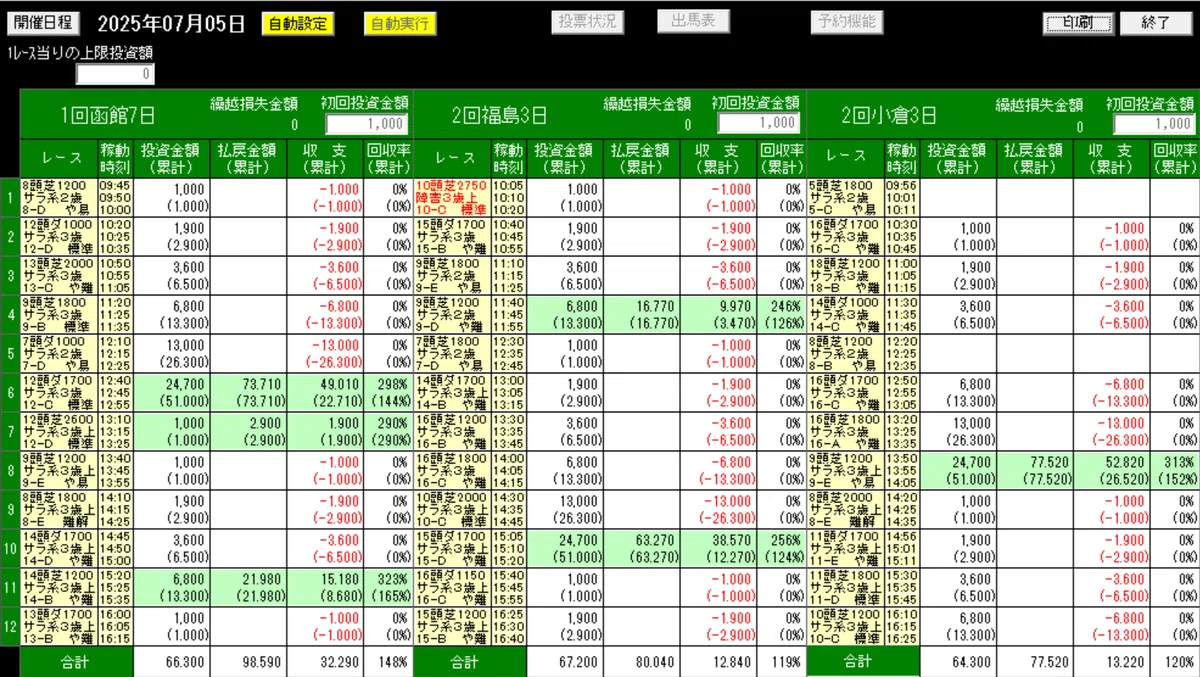Open the 出馬表 race card
The width and height of the screenshot is (1200, 677).
click(693, 22)
